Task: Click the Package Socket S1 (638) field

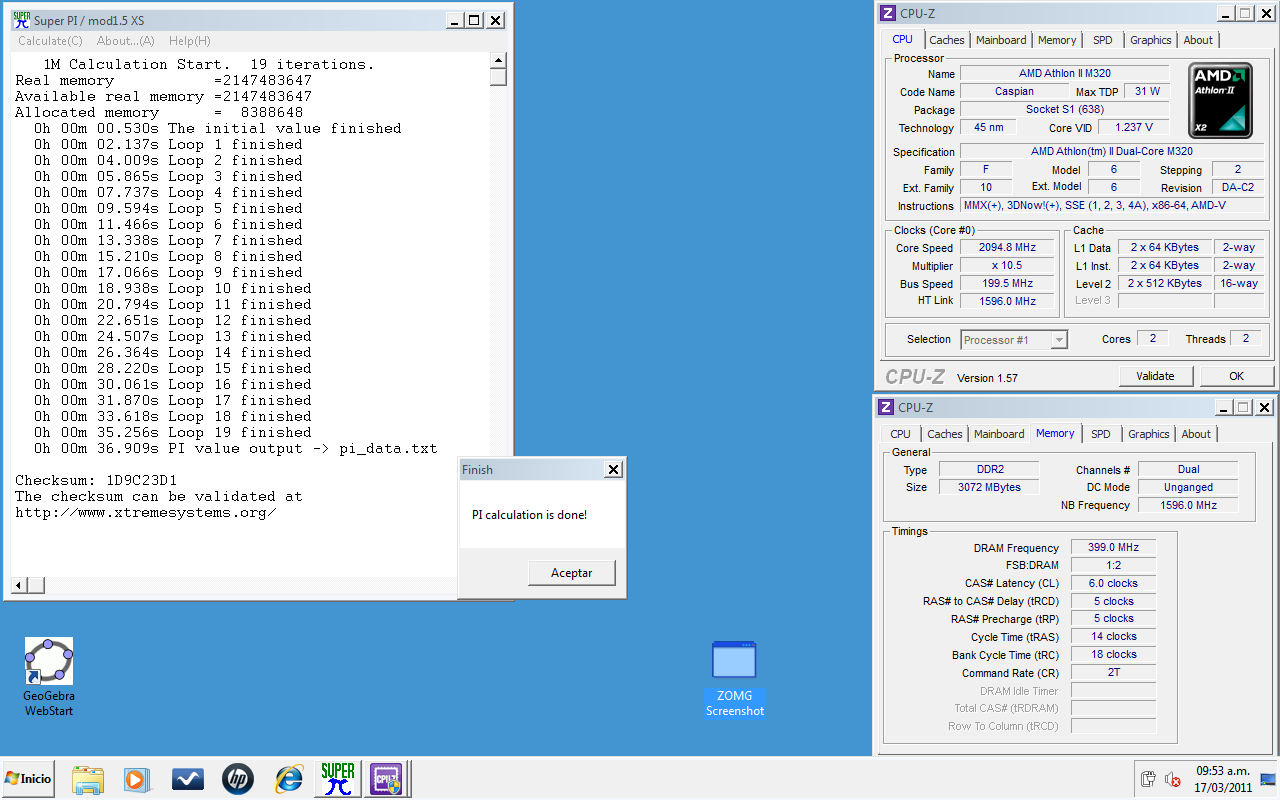Action: [1064, 110]
